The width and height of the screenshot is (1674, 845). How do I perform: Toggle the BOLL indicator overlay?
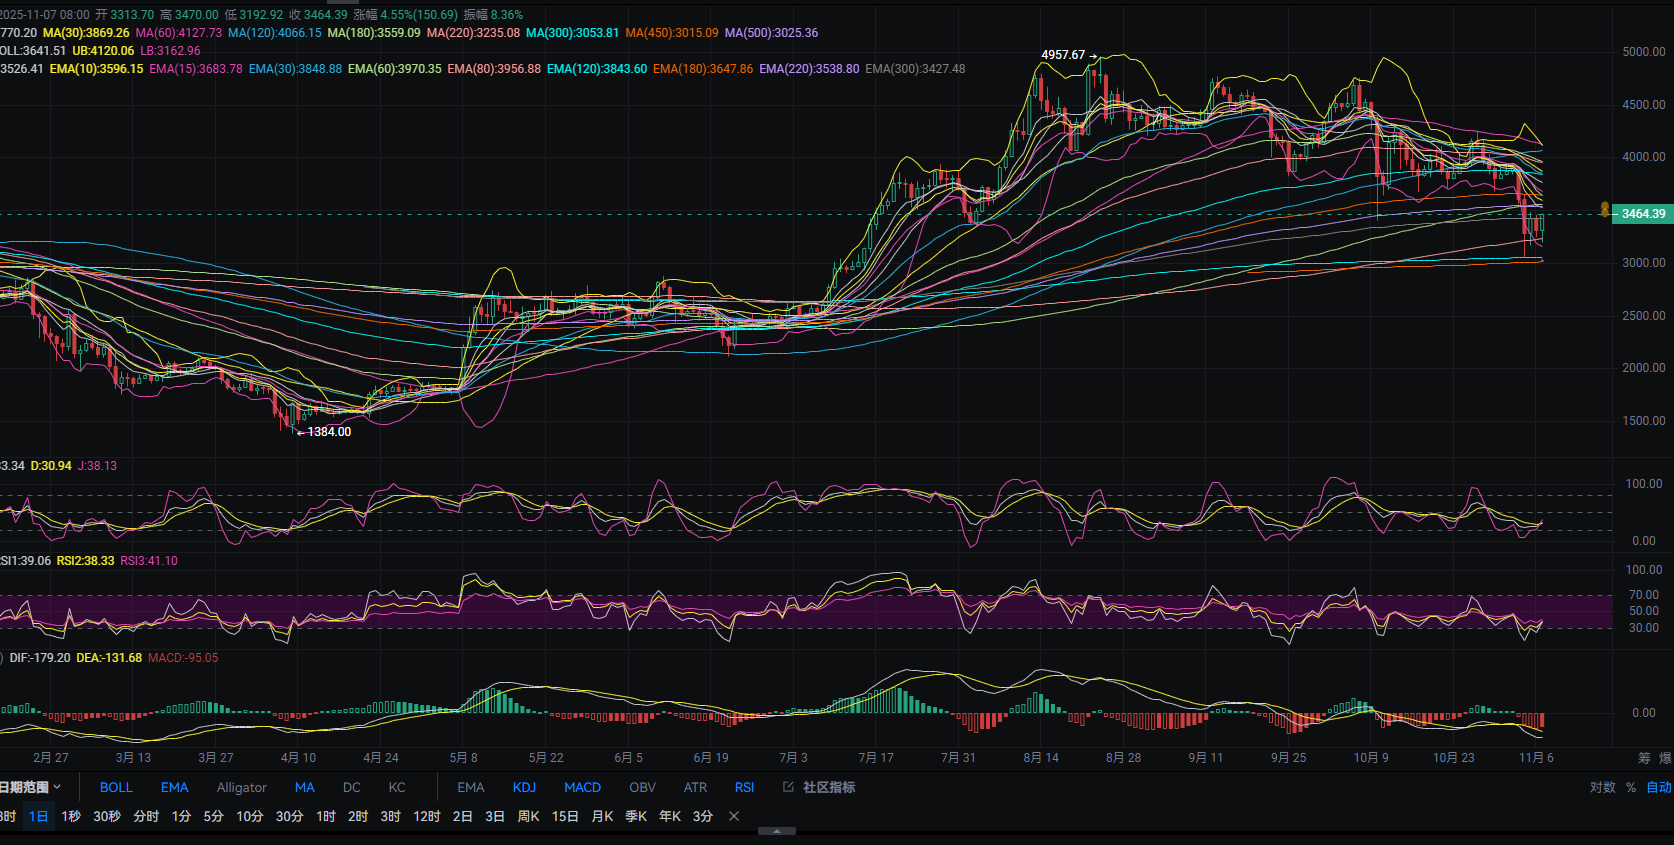[116, 787]
